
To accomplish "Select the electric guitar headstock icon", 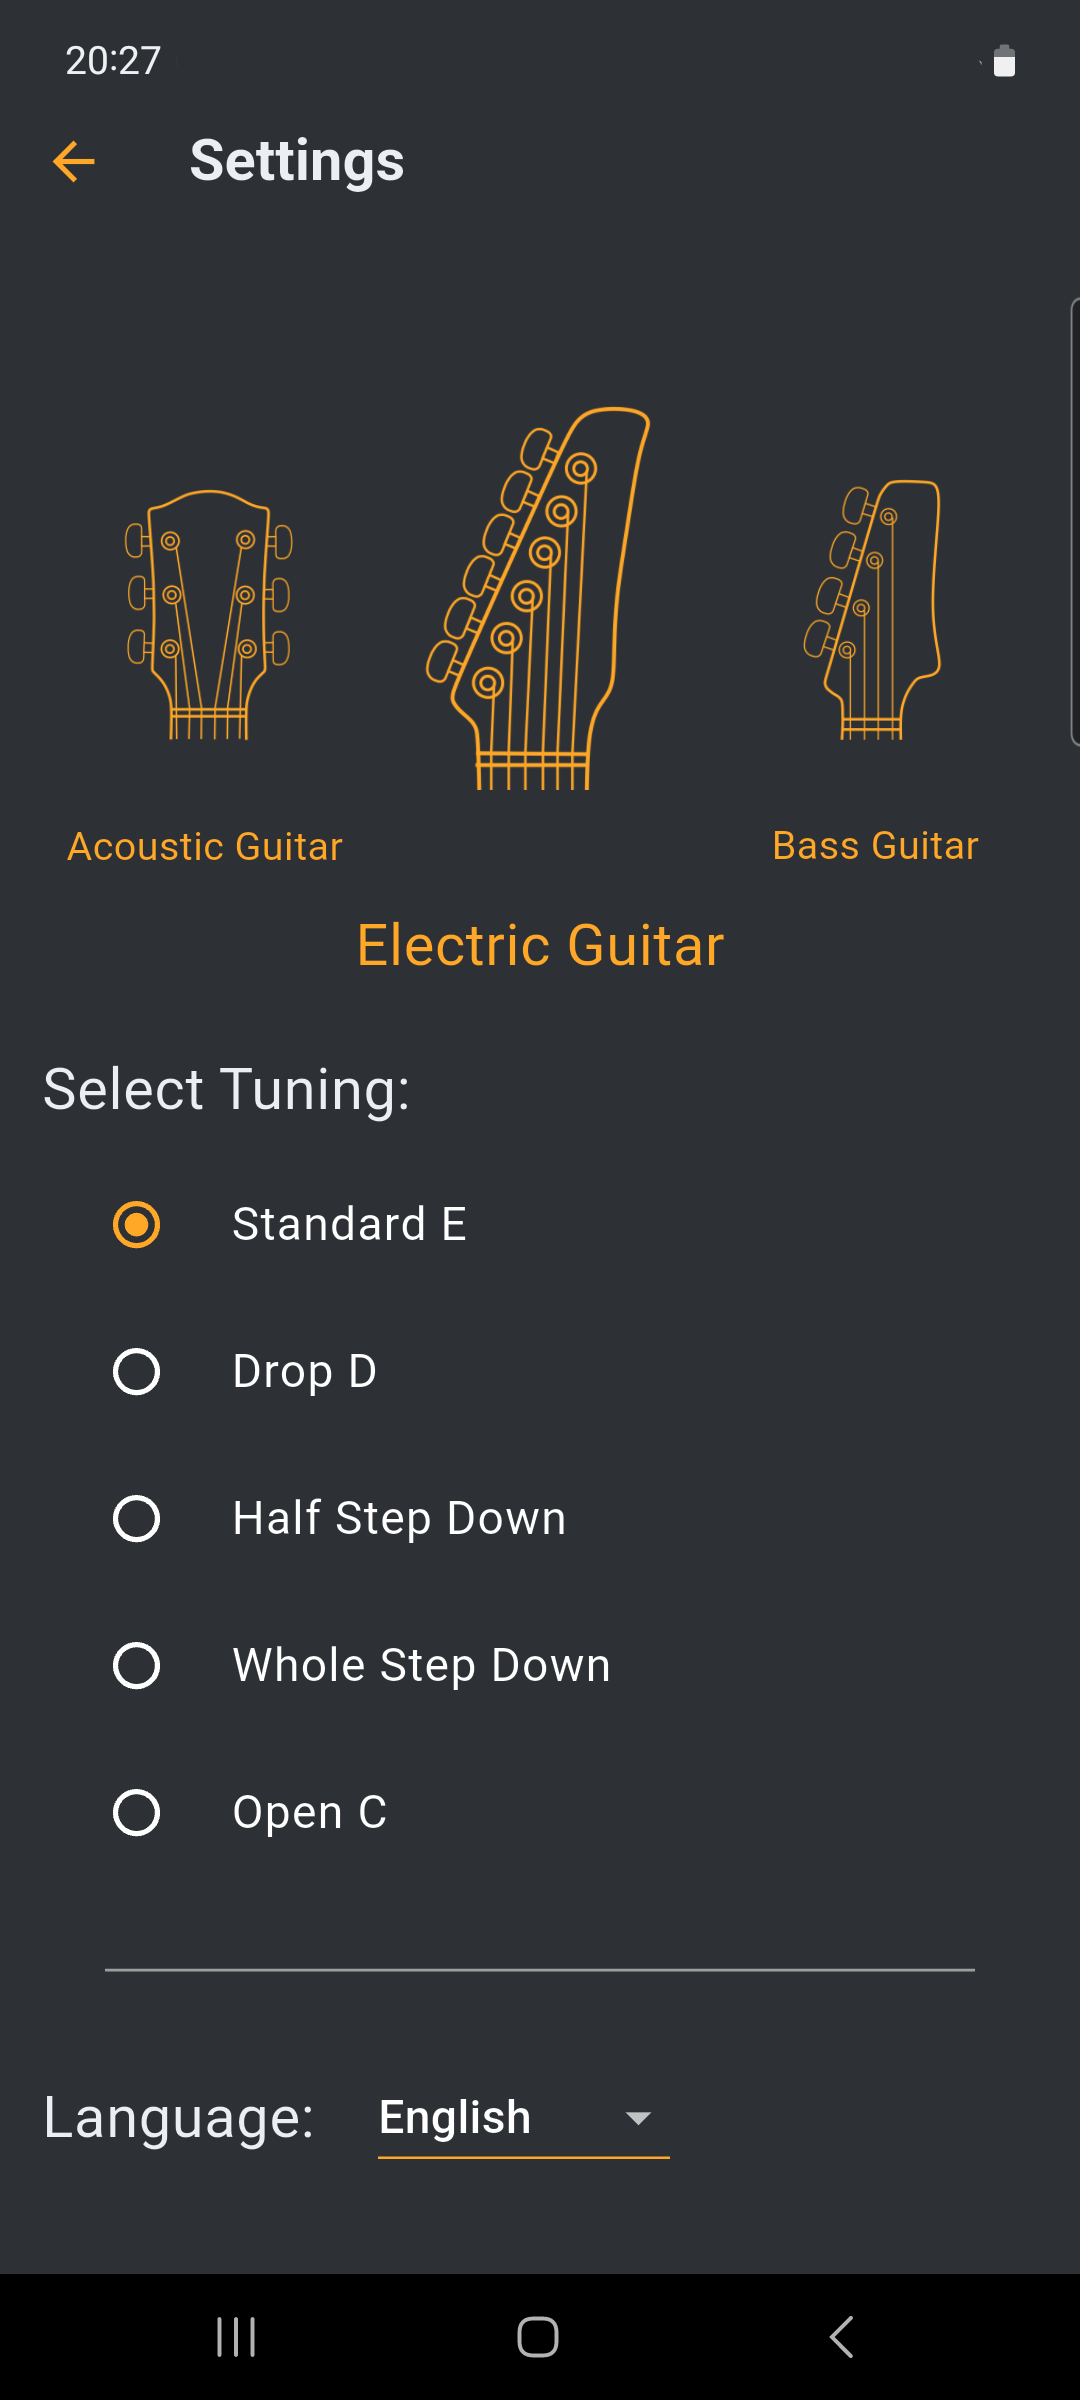I will pyautogui.click(x=540, y=598).
